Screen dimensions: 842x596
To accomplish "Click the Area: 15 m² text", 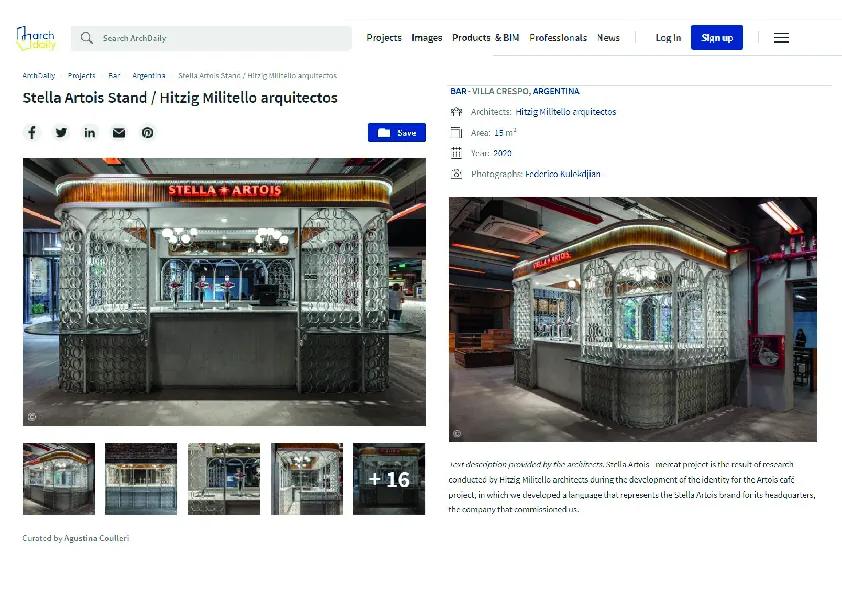I will (493, 133).
